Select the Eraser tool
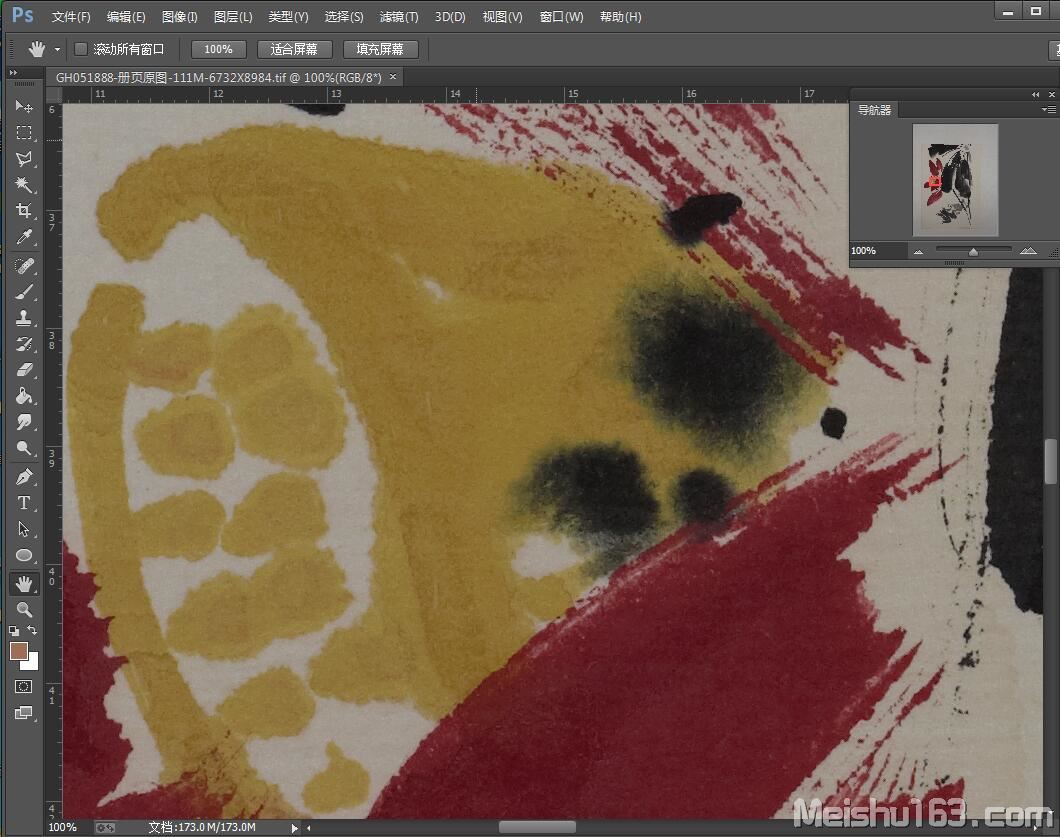Screen dimensions: 1060x837 [x=24, y=370]
